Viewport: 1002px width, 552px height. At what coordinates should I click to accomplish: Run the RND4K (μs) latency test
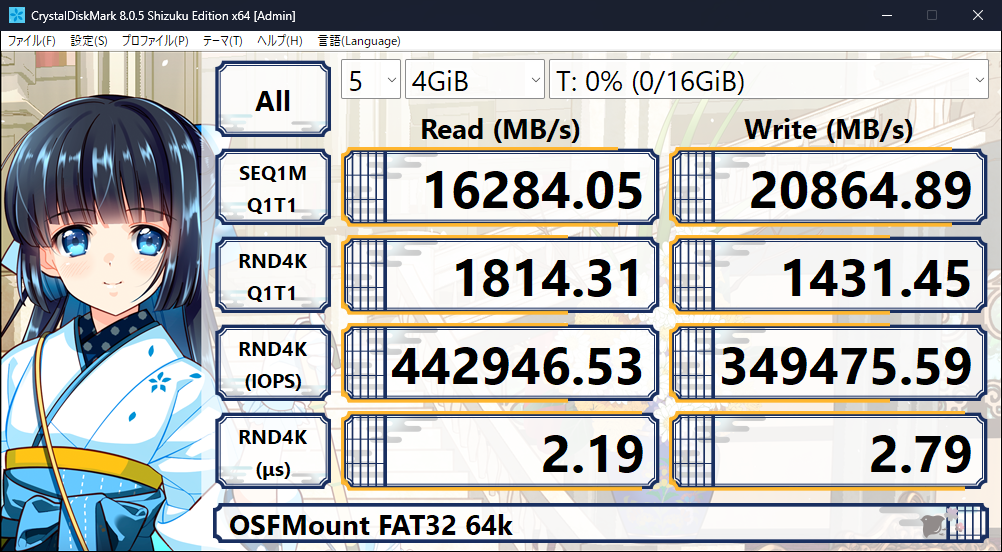coord(273,452)
